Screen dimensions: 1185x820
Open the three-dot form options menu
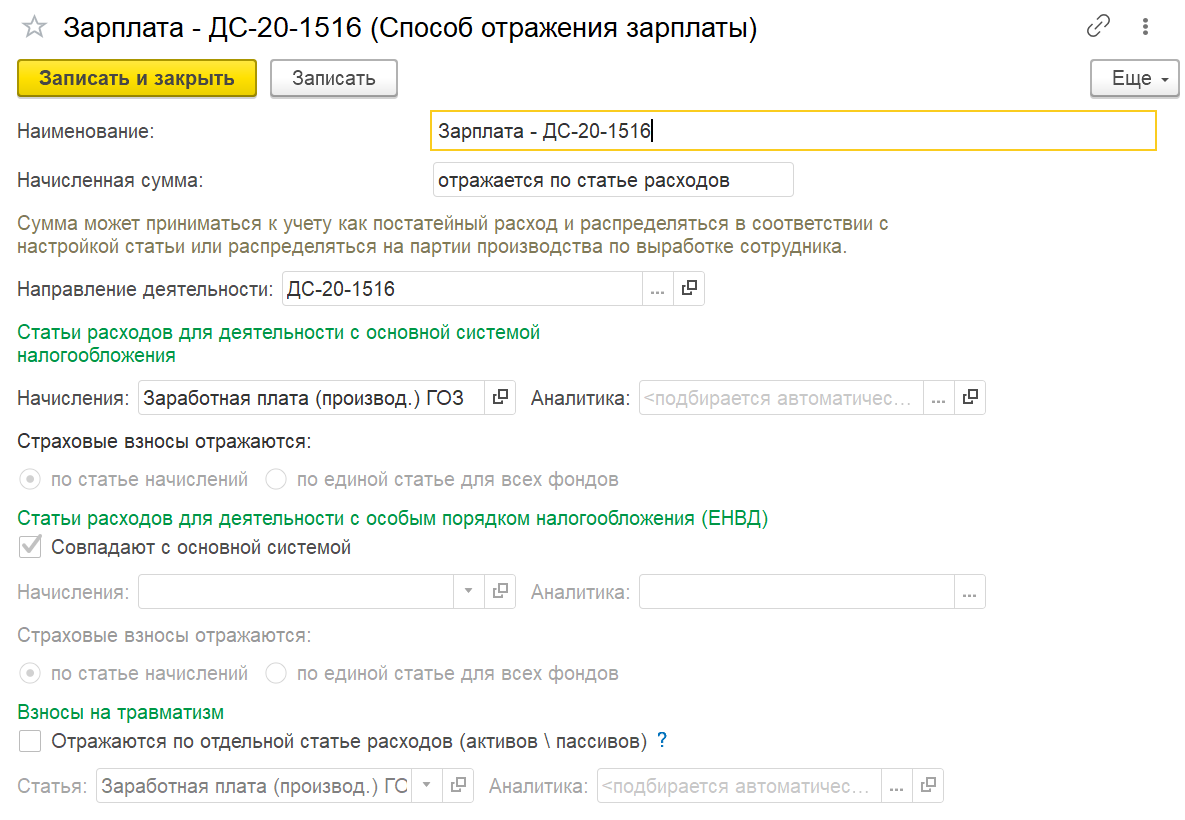click(1145, 26)
